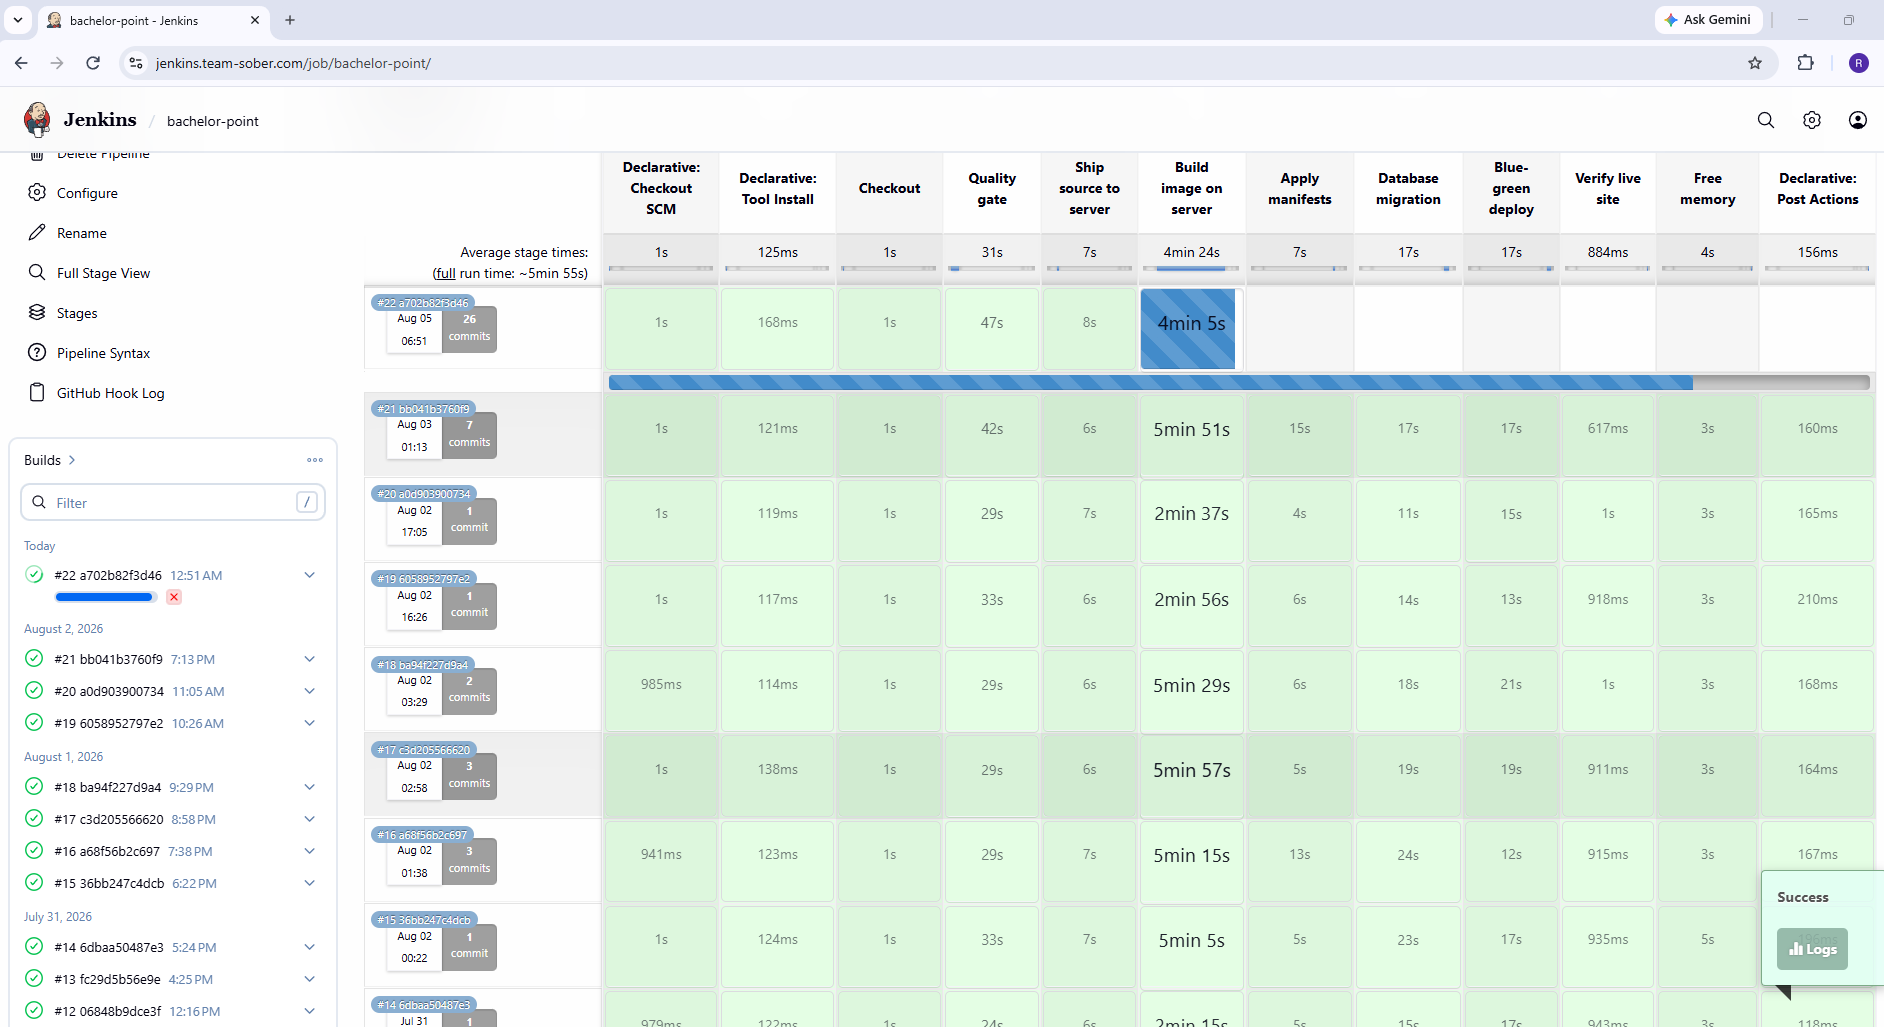Click Jenkins logo home icon
Image resolution: width=1884 pixels, height=1027 pixels.
(37, 120)
